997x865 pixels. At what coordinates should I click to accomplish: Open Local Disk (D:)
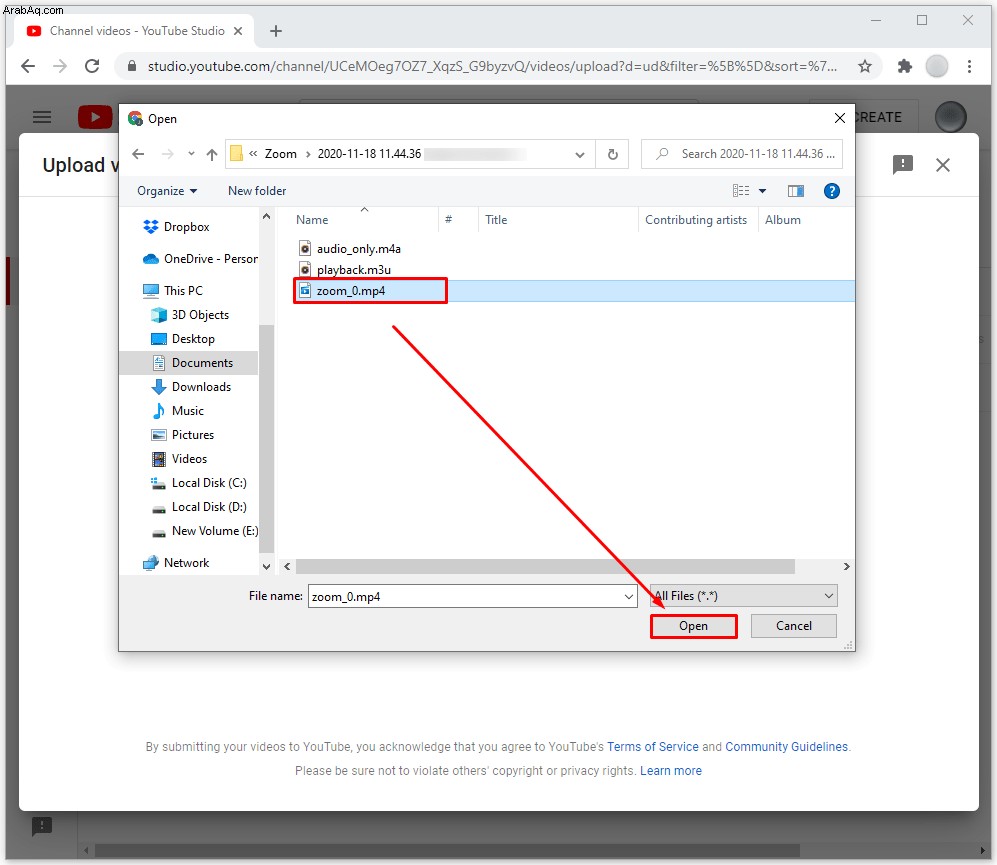click(x=198, y=507)
